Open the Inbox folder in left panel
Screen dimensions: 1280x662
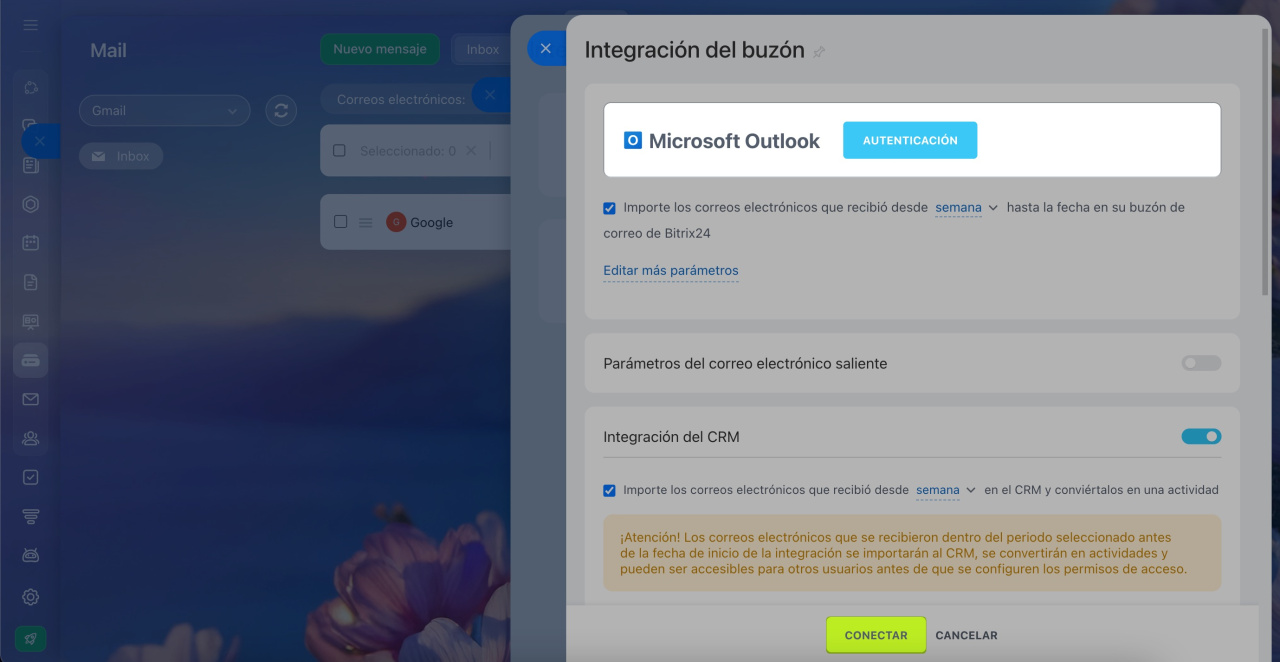click(121, 156)
